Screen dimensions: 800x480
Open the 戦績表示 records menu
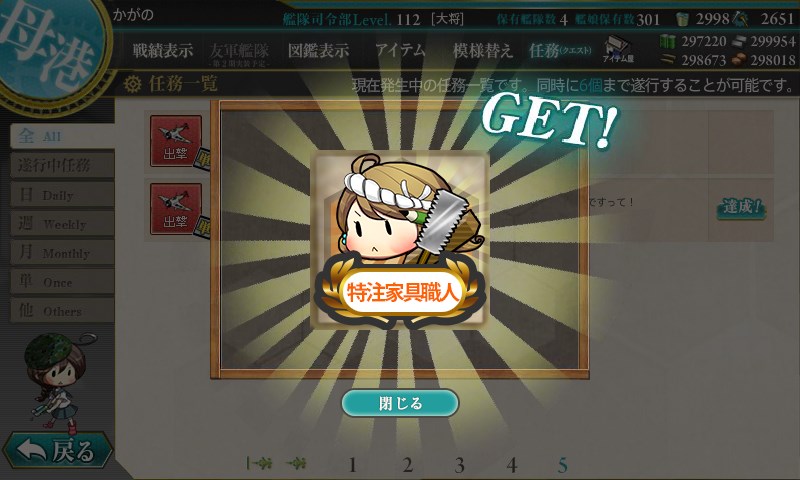click(x=163, y=50)
